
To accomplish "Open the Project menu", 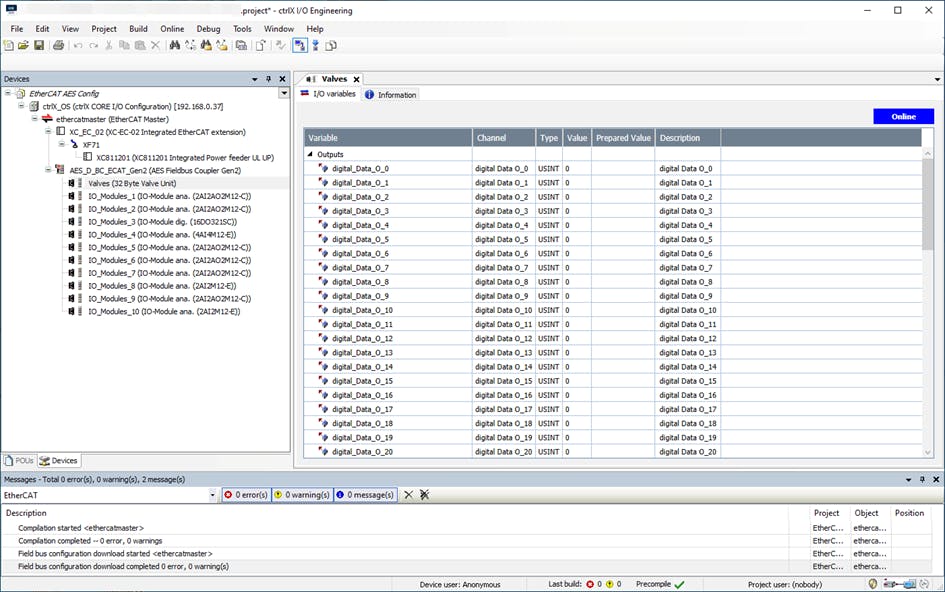I will (x=104, y=28).
